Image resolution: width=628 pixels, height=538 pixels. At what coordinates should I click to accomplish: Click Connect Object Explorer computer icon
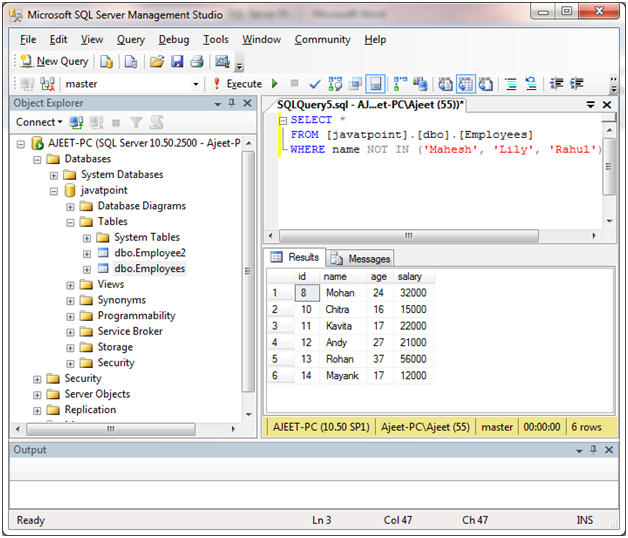(x=76, y=122)
